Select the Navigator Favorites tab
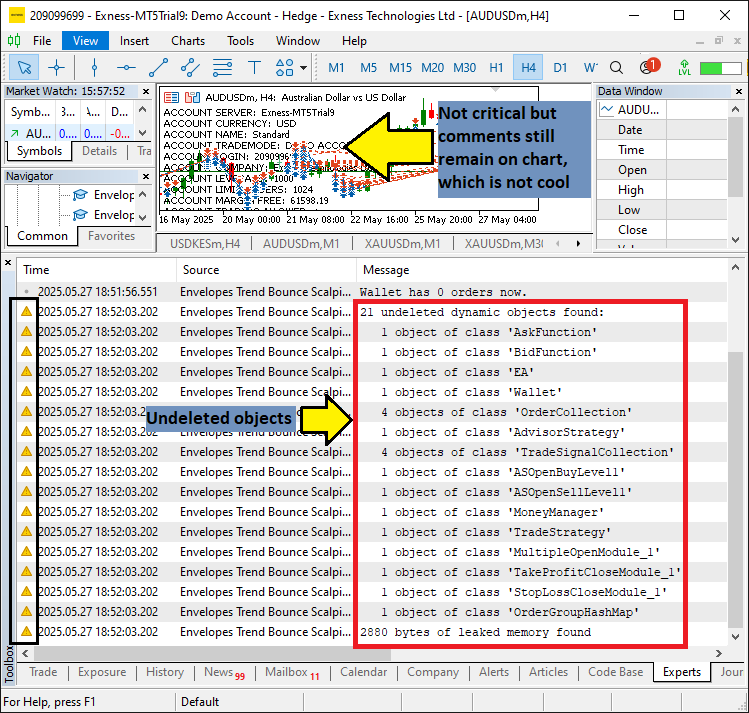The height and width of the screenshot is (713, 749). [111, 236]
